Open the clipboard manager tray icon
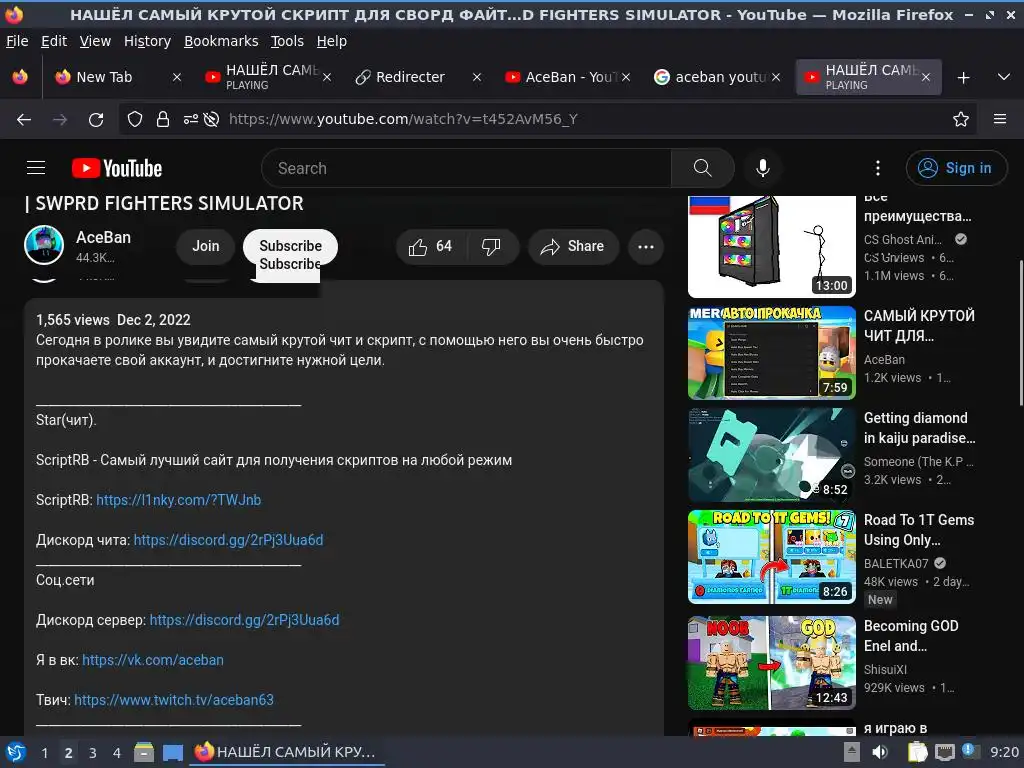This screenshot has width=1024, height=768. 918,752
